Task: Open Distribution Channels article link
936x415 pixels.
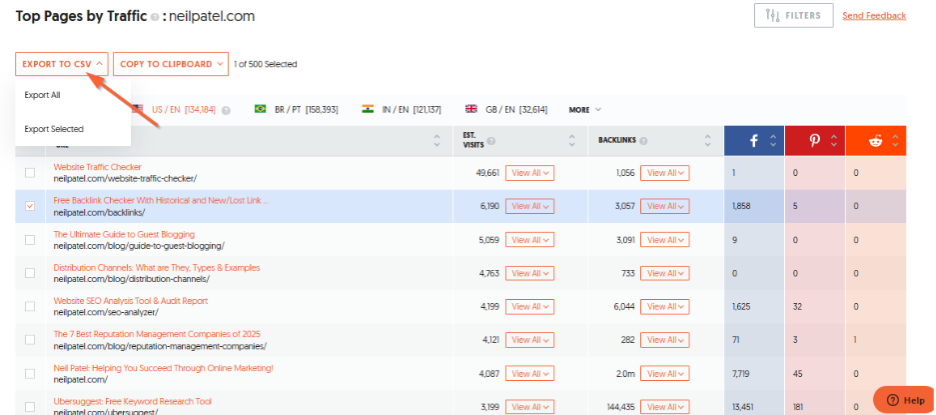Action: [x=157, y=268]
